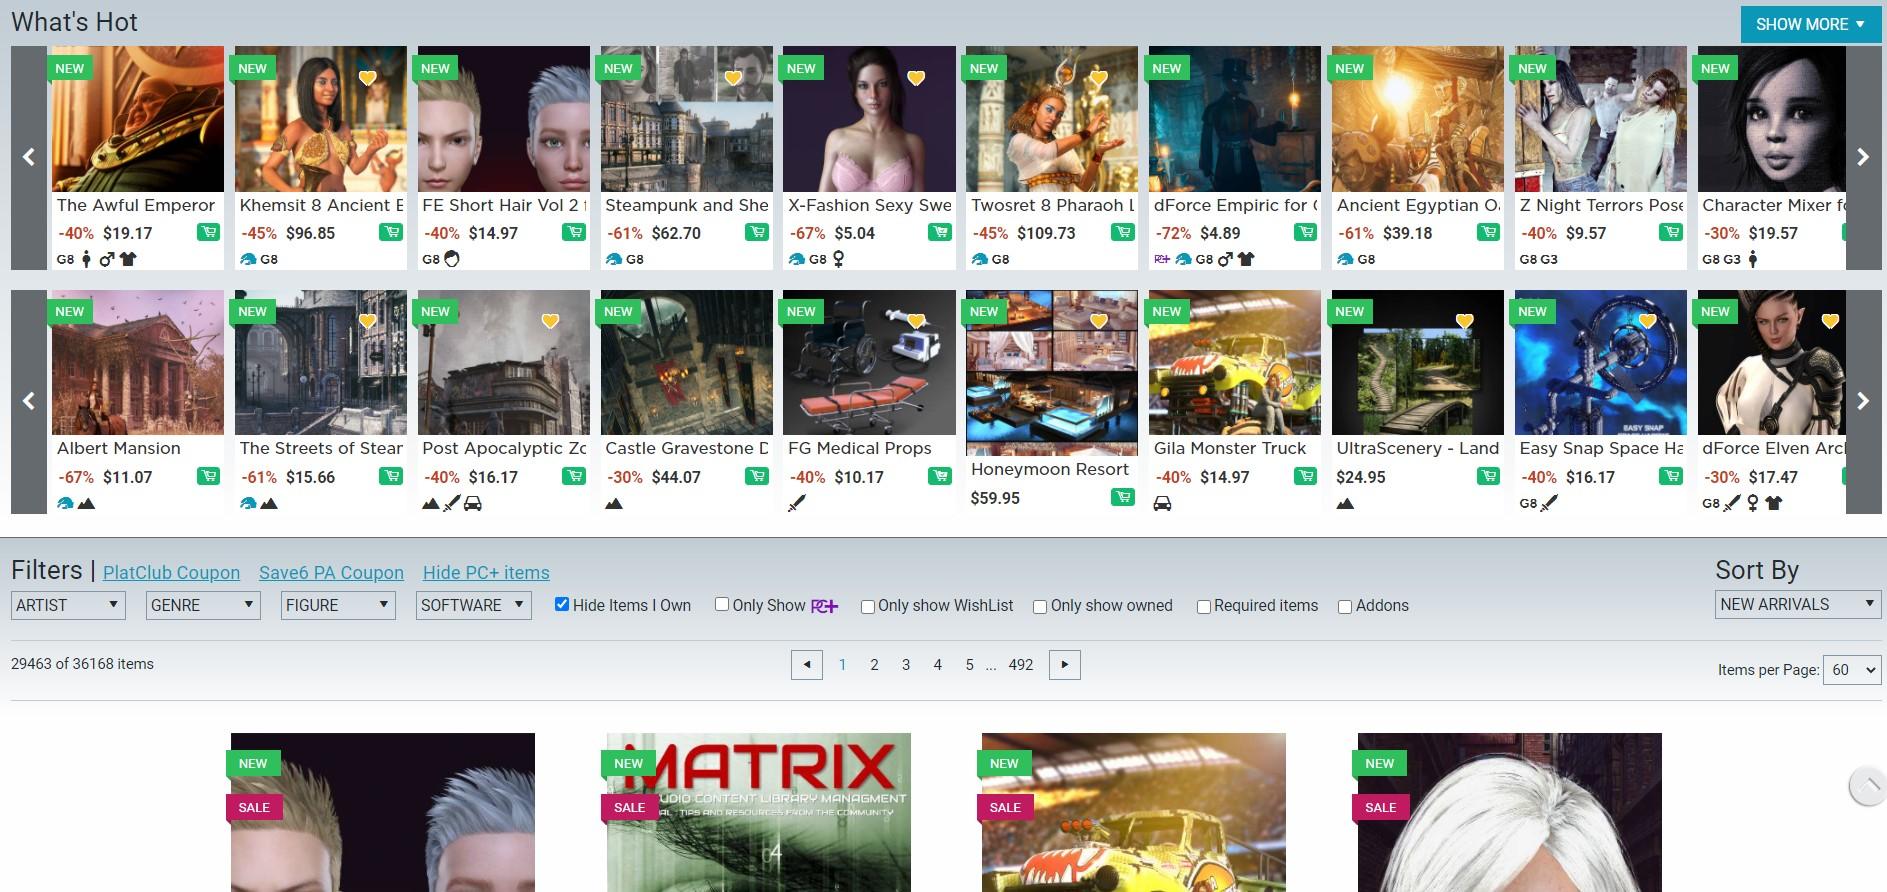
Task: Go to results page 3
Action: point(906,665)
